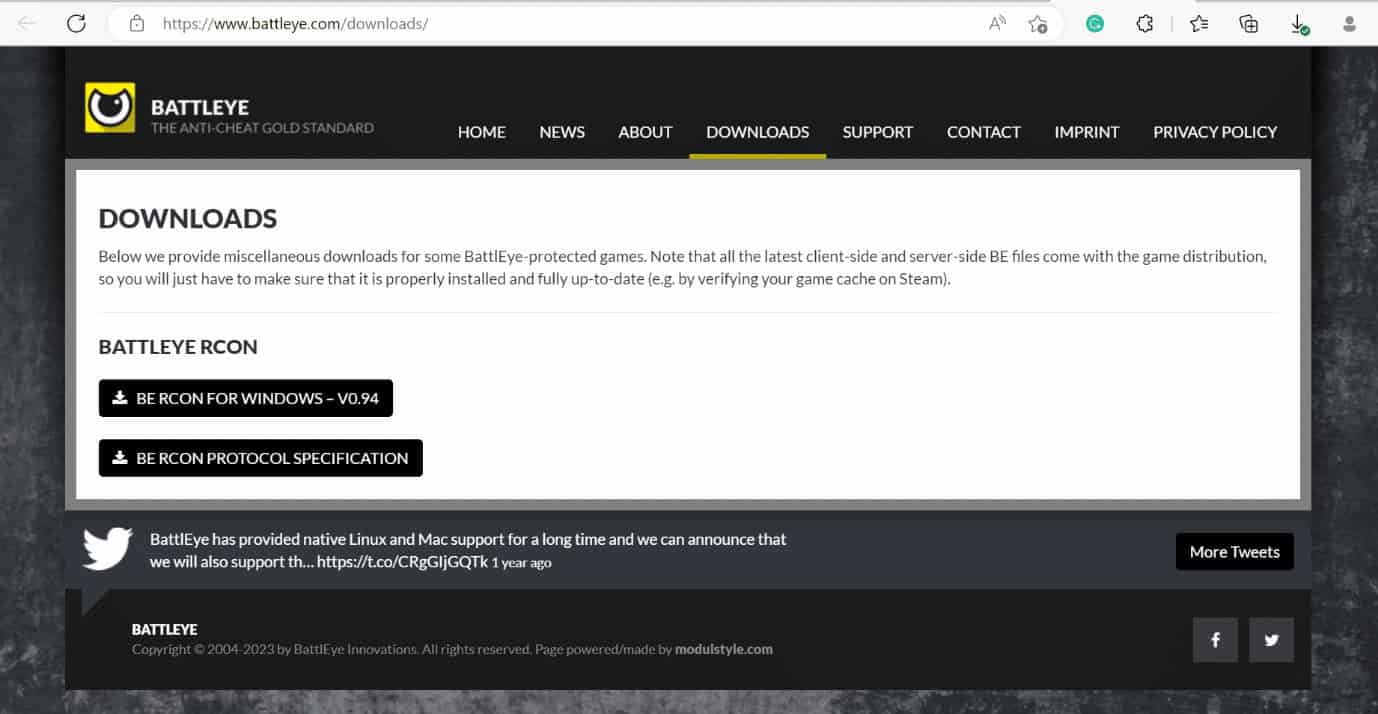Click the Twitter bird icon beside the tweet
1378x714 pixels.
tap(108, 549)
